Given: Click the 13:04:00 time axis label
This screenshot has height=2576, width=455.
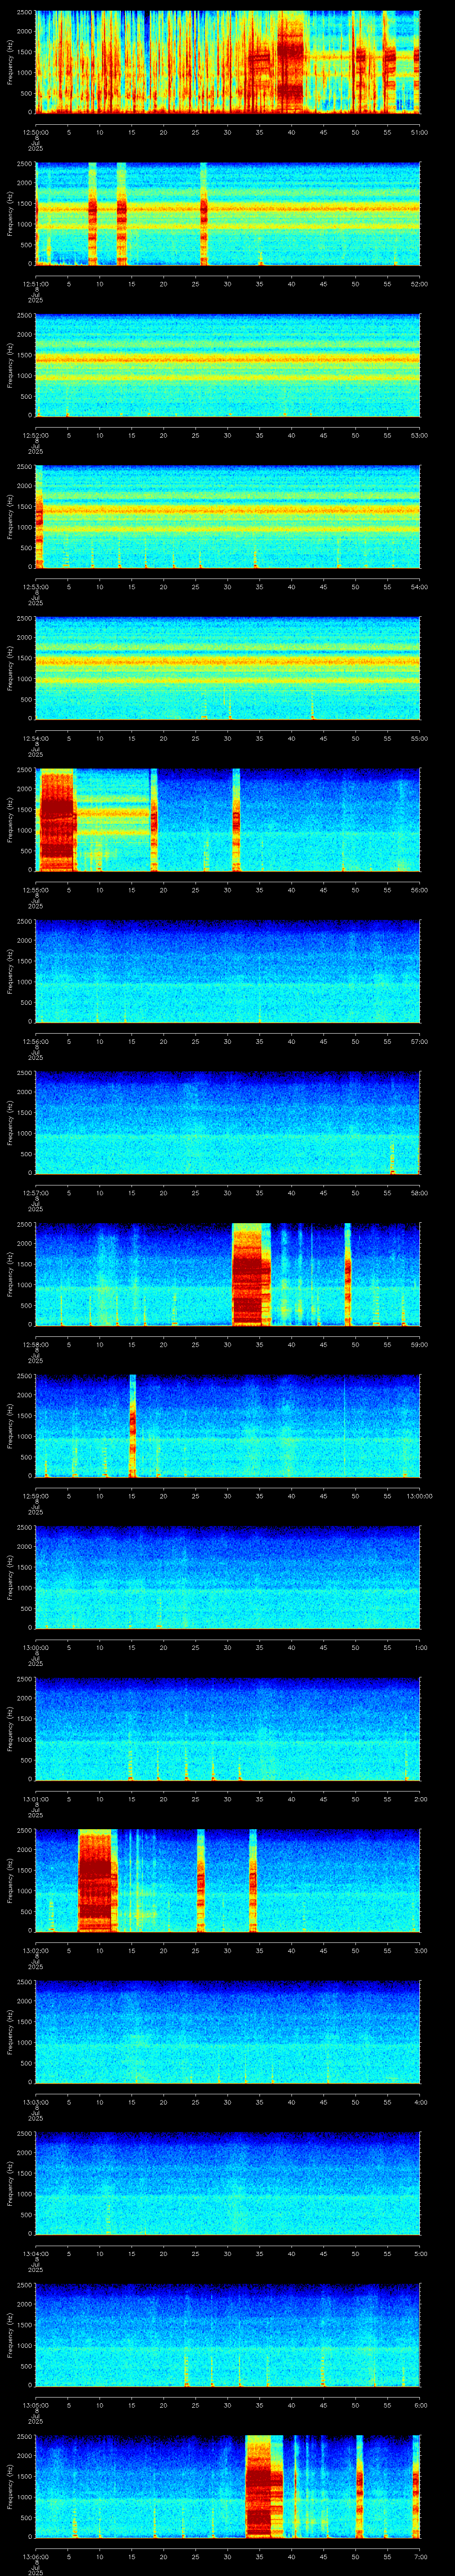Looking at the screenshot, I should pos(36,2253).
